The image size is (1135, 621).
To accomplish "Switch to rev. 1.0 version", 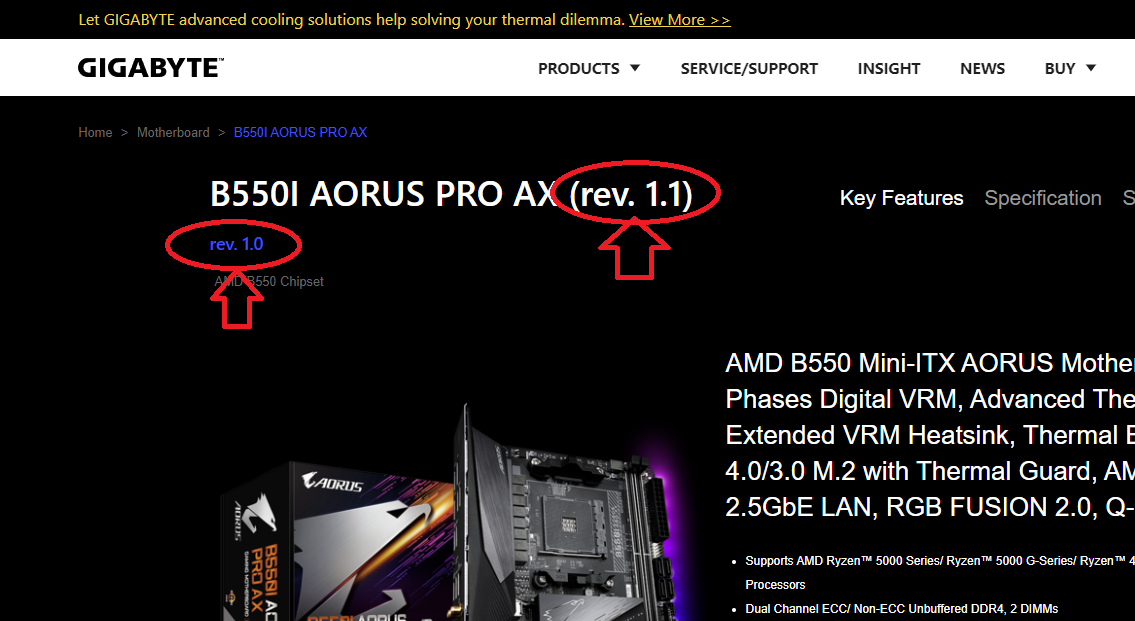I will pyautogui.click(x=236, y=245).
